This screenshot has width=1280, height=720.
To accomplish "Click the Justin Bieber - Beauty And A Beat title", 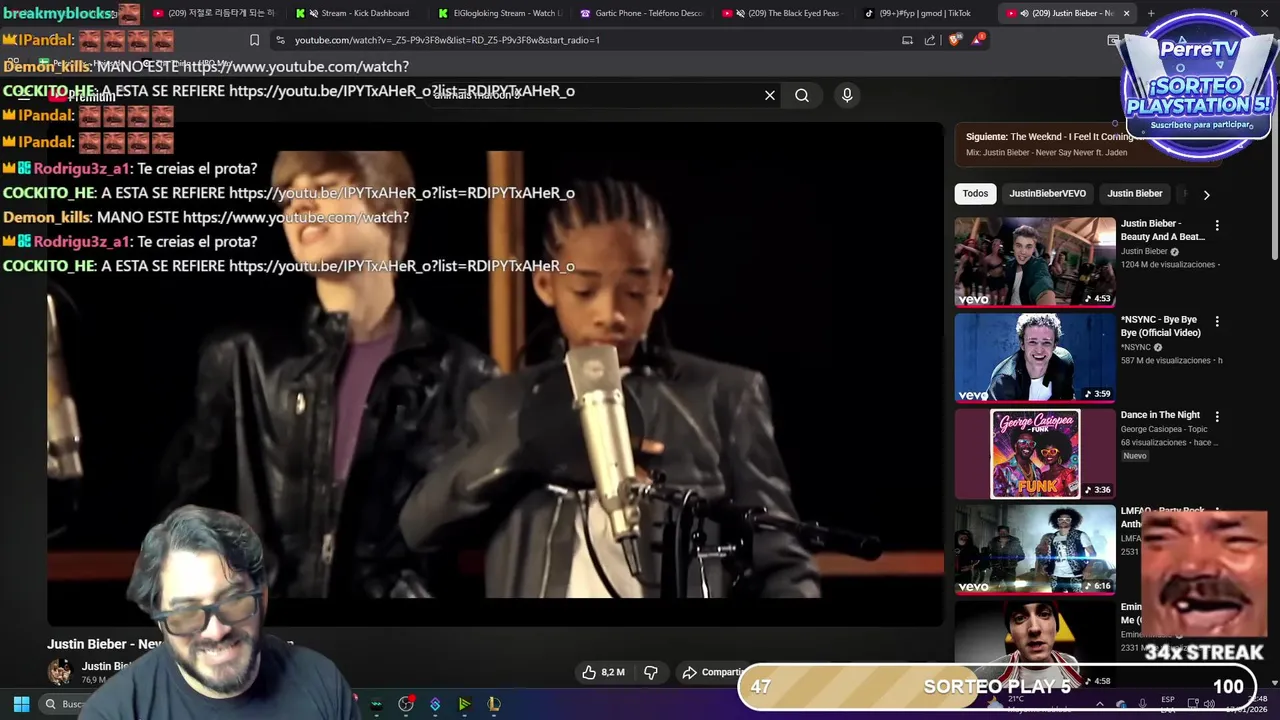I will [1162, 230].
